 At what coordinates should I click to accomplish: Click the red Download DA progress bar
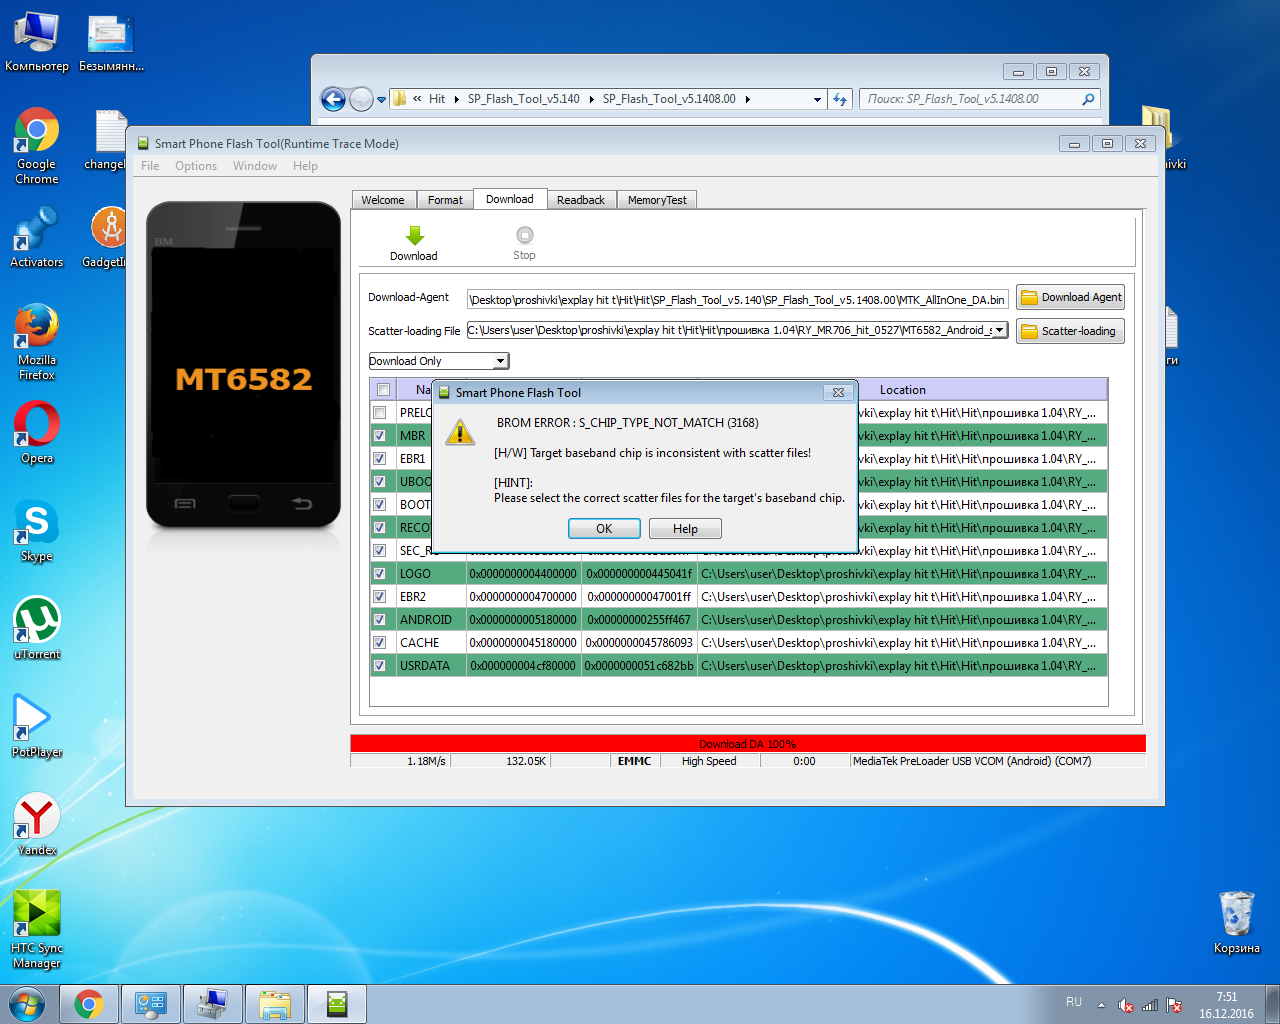[747, 744]
